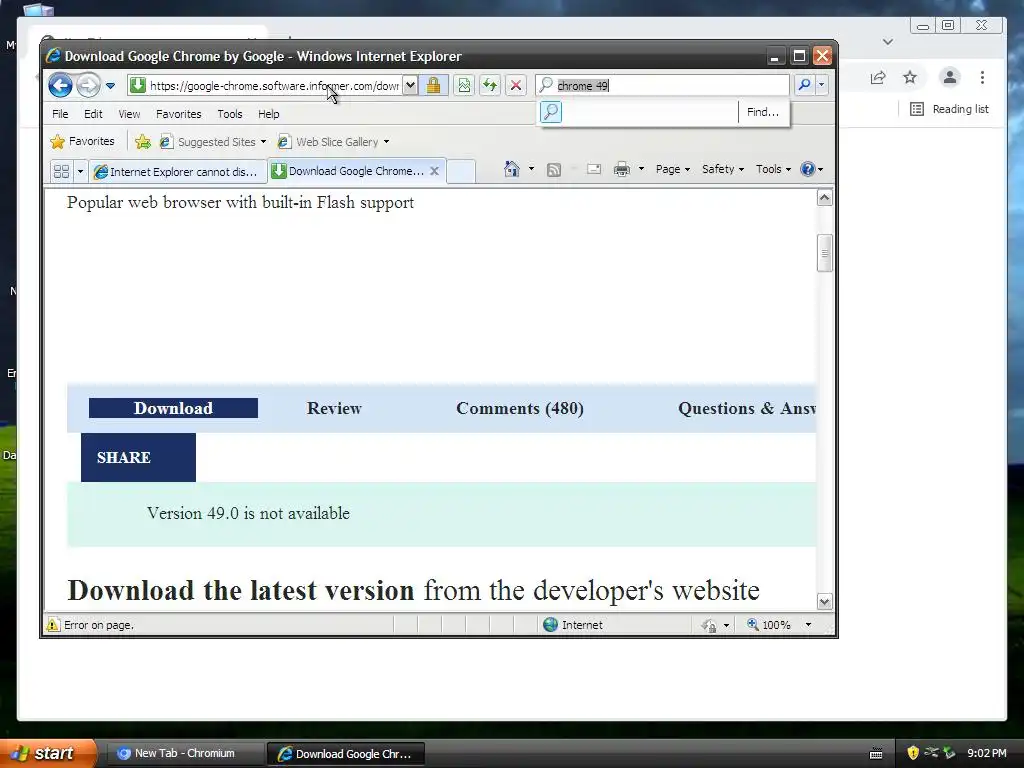Click the padlock security report icon

click(x=434, y=85)
